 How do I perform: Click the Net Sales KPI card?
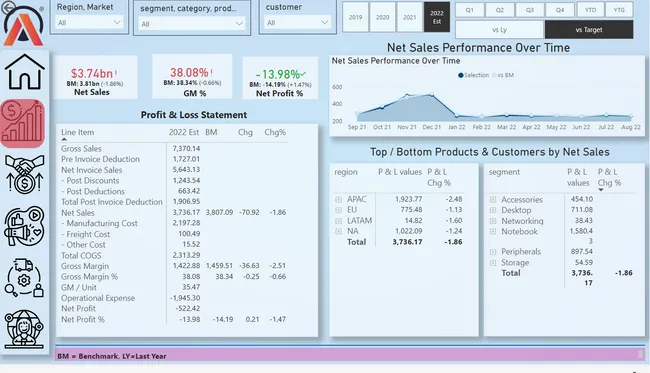coord(95,78)
